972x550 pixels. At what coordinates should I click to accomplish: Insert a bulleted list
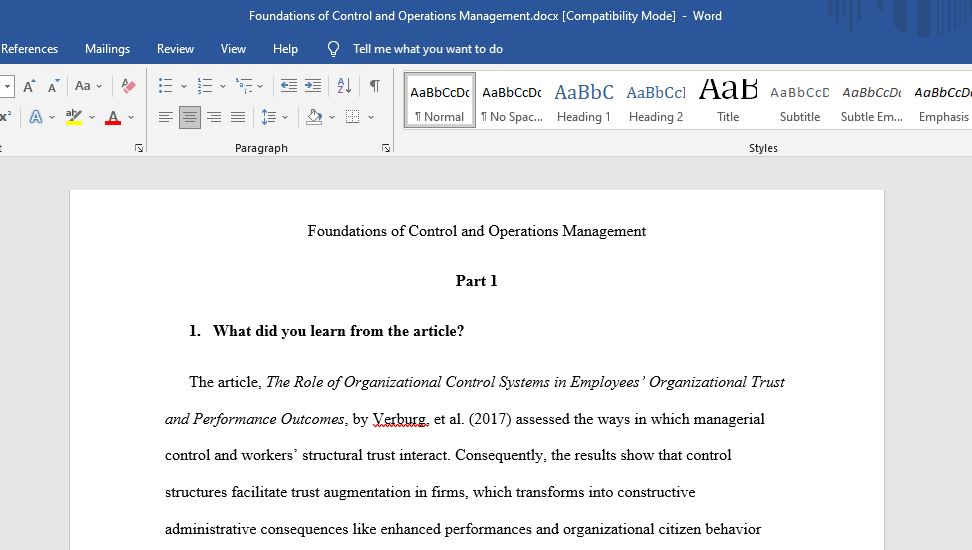[x=165, y=86]
